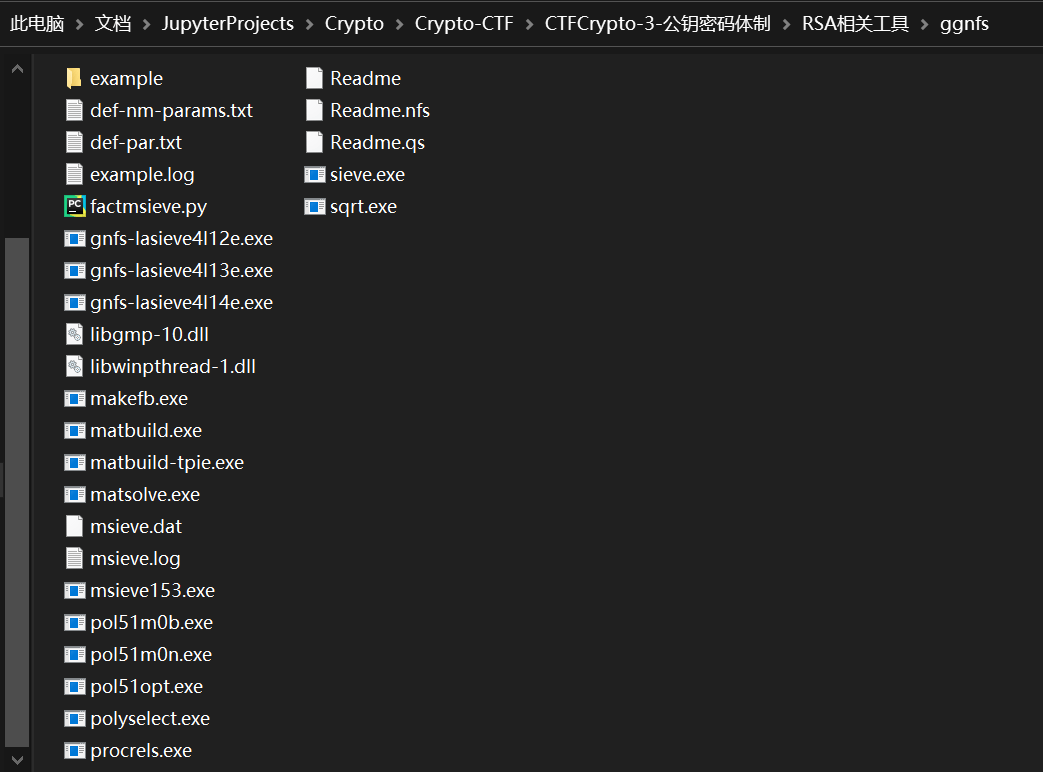Select the sieve.exe executable icon
Screen dimensions: 1043x772
[315, 174]
